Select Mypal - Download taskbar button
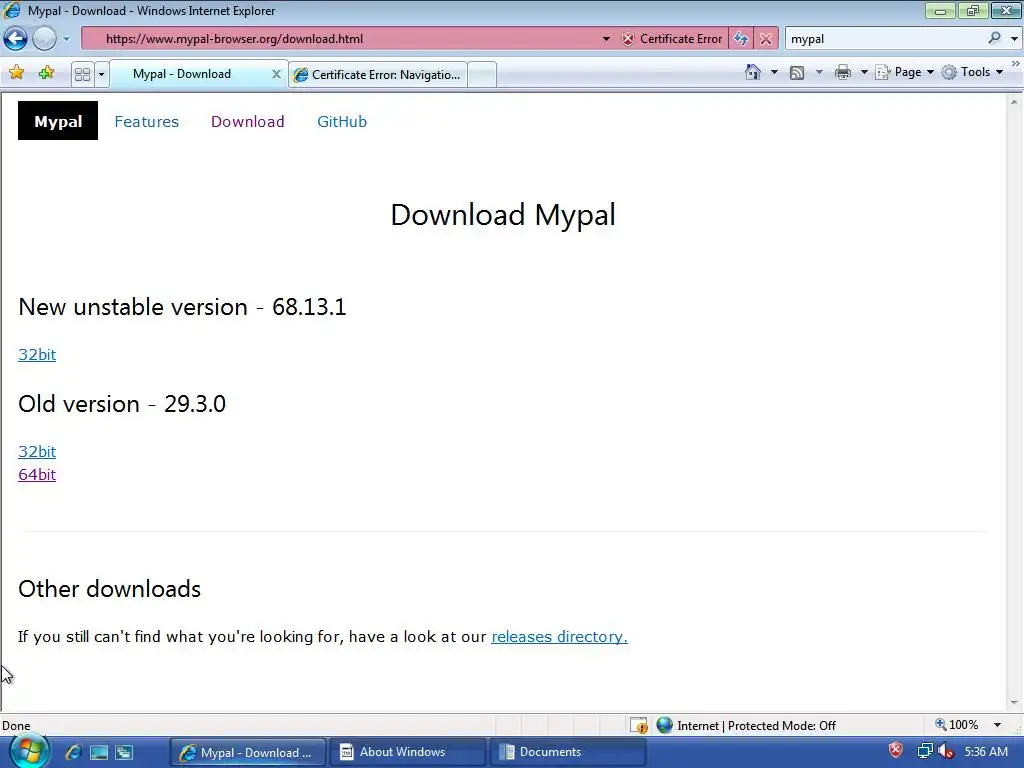 [248, 752]
